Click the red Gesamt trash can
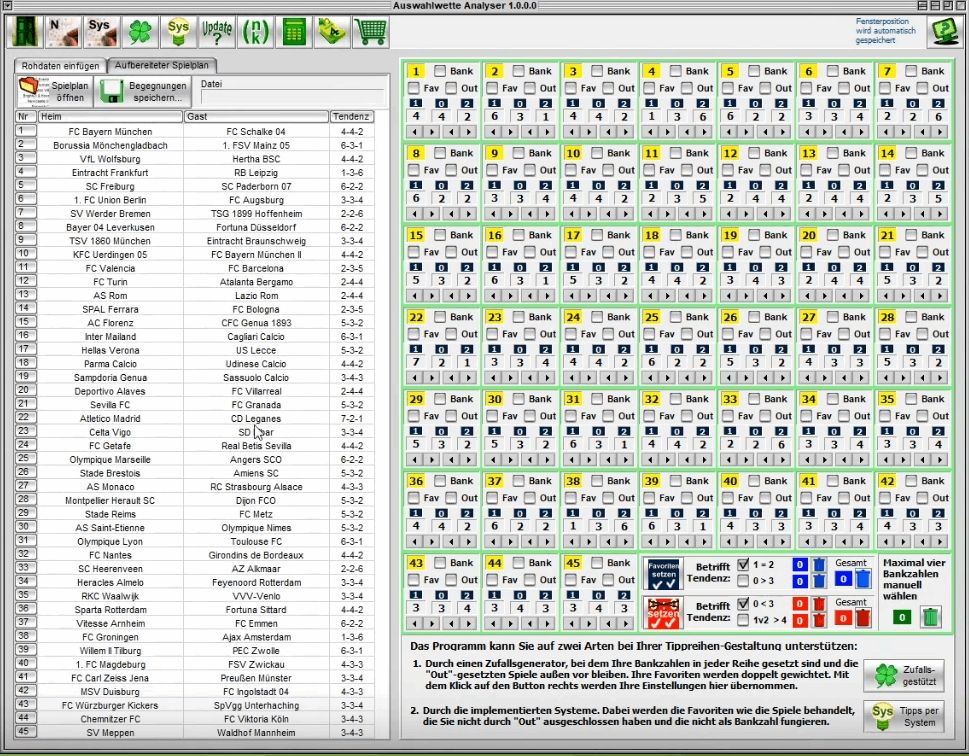Image resolution: width=969 pixels, height=756 pixels. point(863,618)
